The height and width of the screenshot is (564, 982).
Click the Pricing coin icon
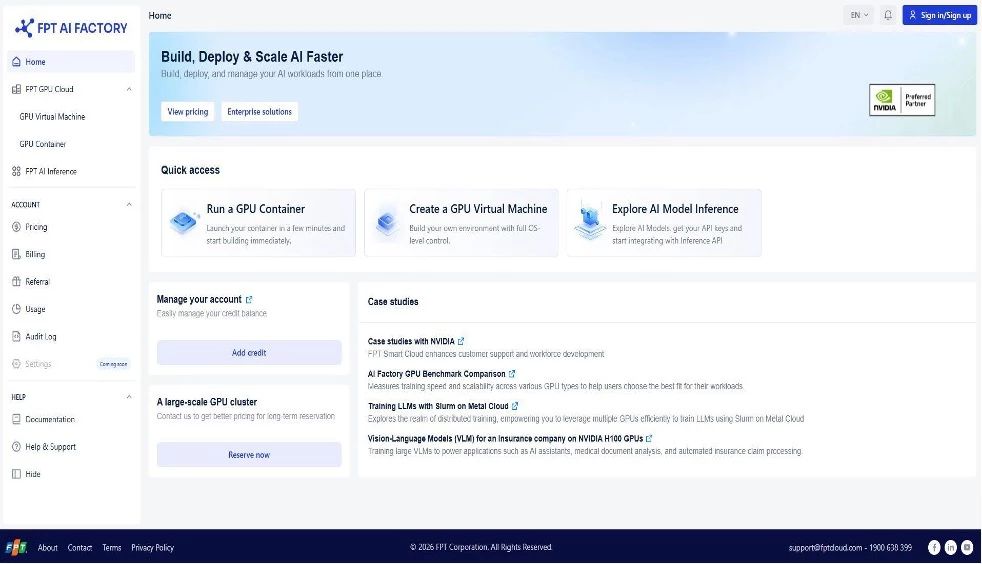click(16, 227)
